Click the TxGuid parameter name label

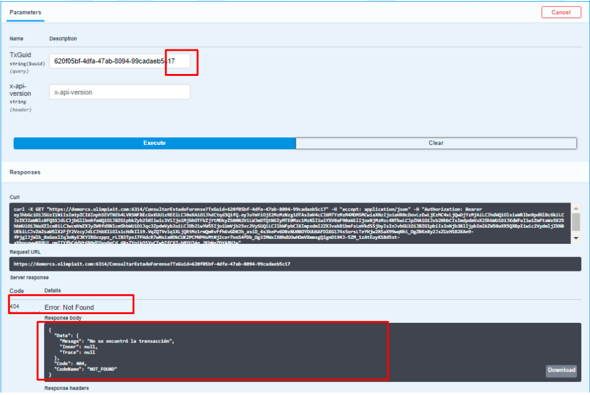[20, 55]
